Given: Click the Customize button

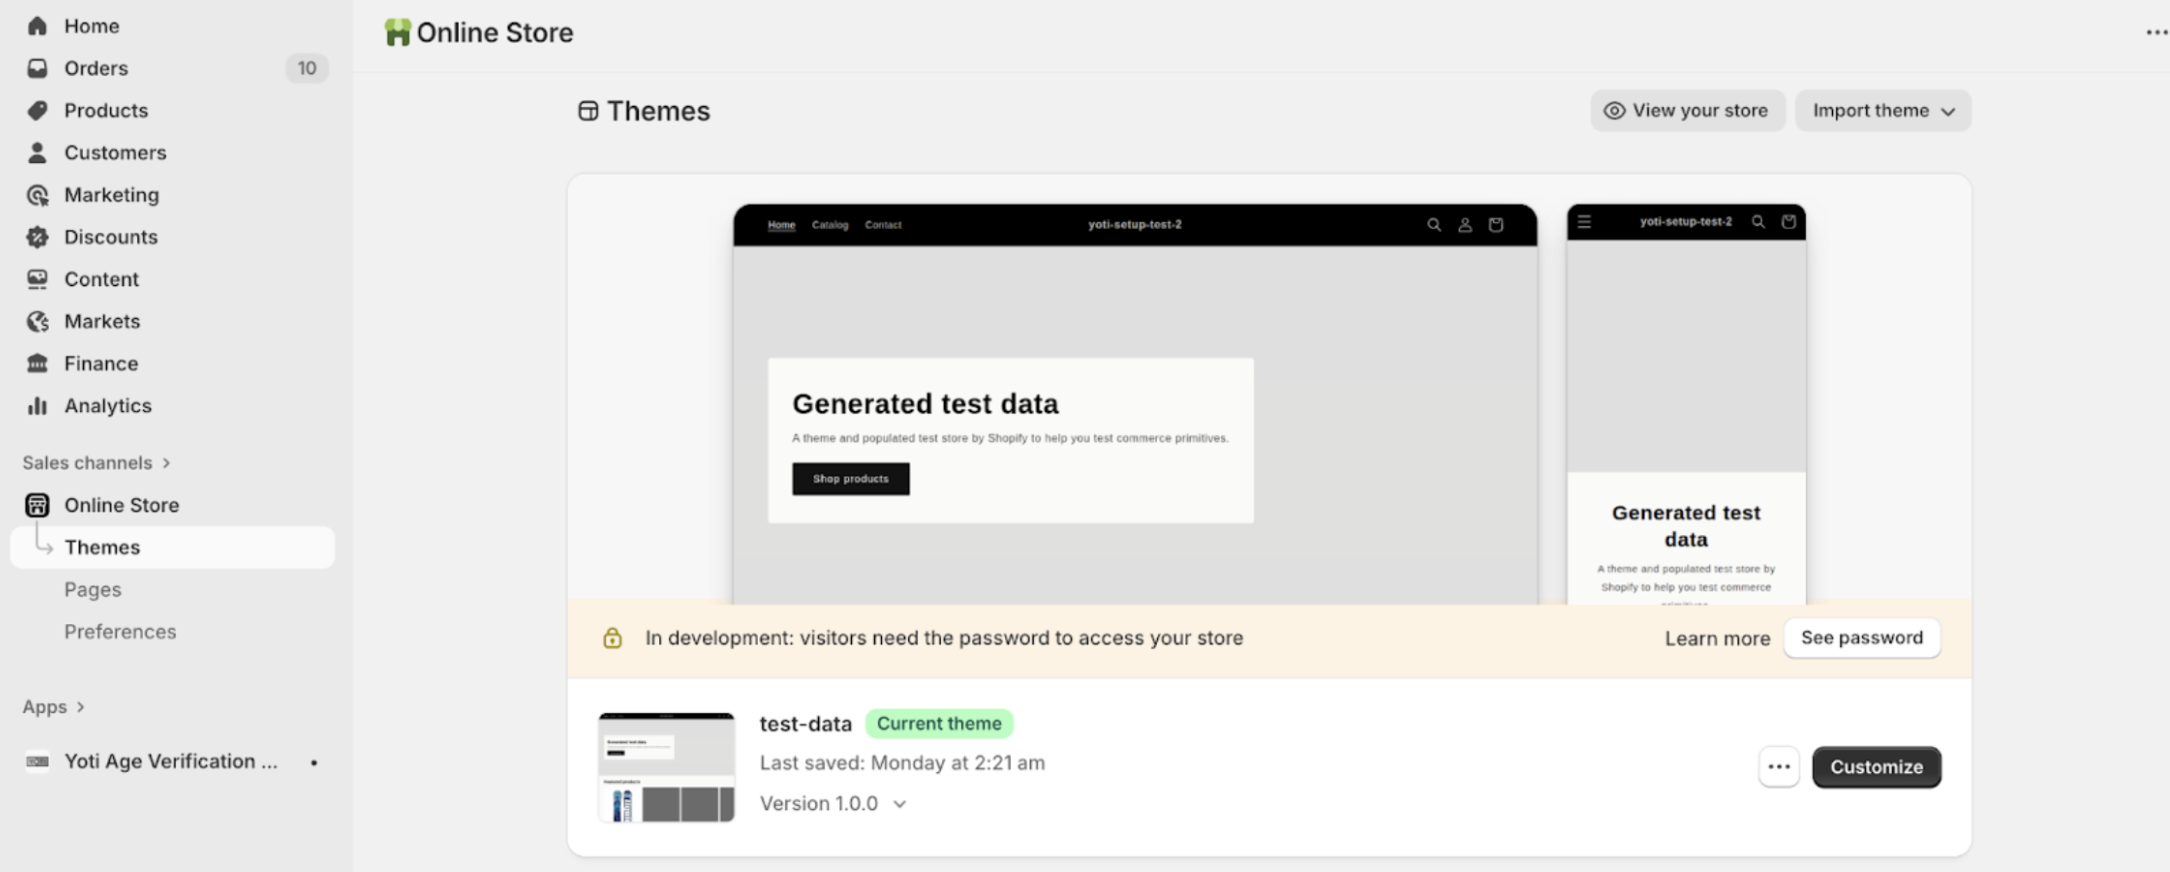Looking at the screenshot, I should coord(1876,767).
